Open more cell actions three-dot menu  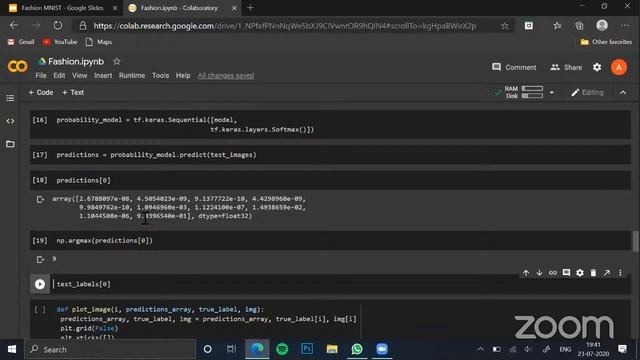620,273
